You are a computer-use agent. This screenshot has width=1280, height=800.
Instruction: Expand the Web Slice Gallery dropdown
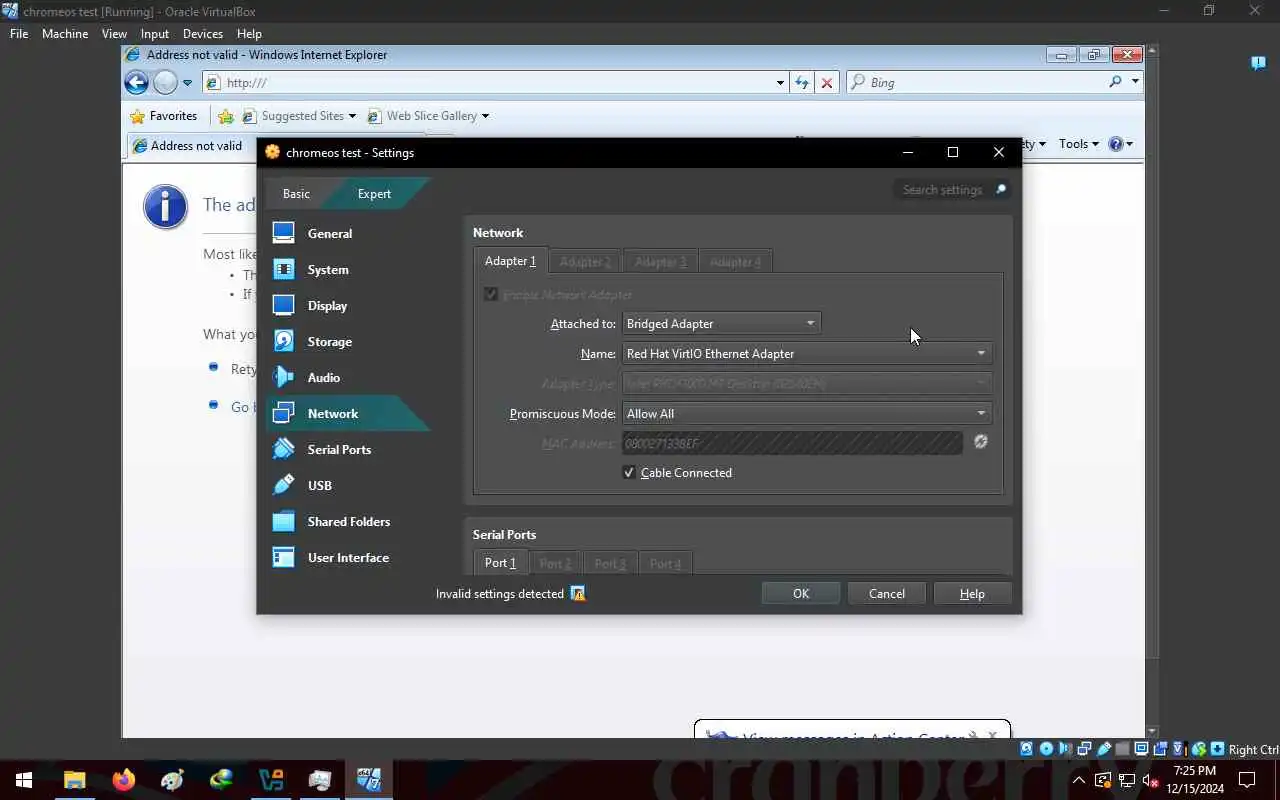point(485,116)
